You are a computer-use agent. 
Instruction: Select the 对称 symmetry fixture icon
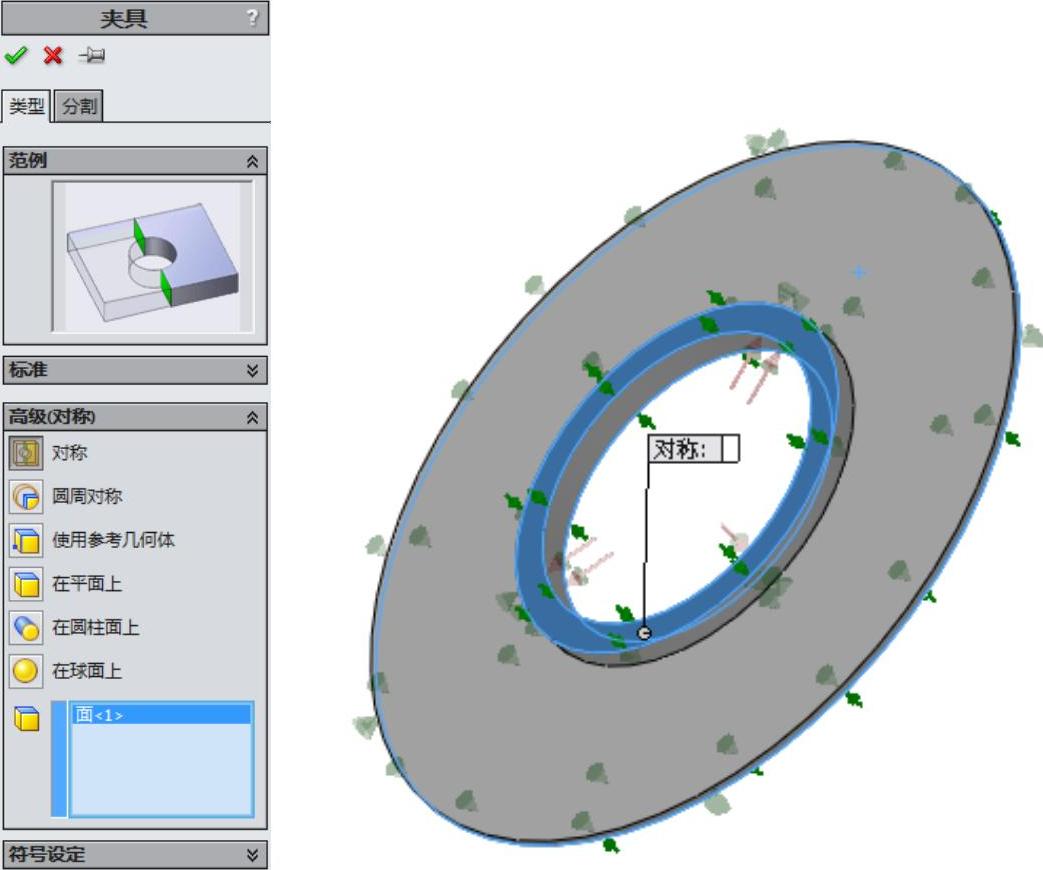click(26, 453)
